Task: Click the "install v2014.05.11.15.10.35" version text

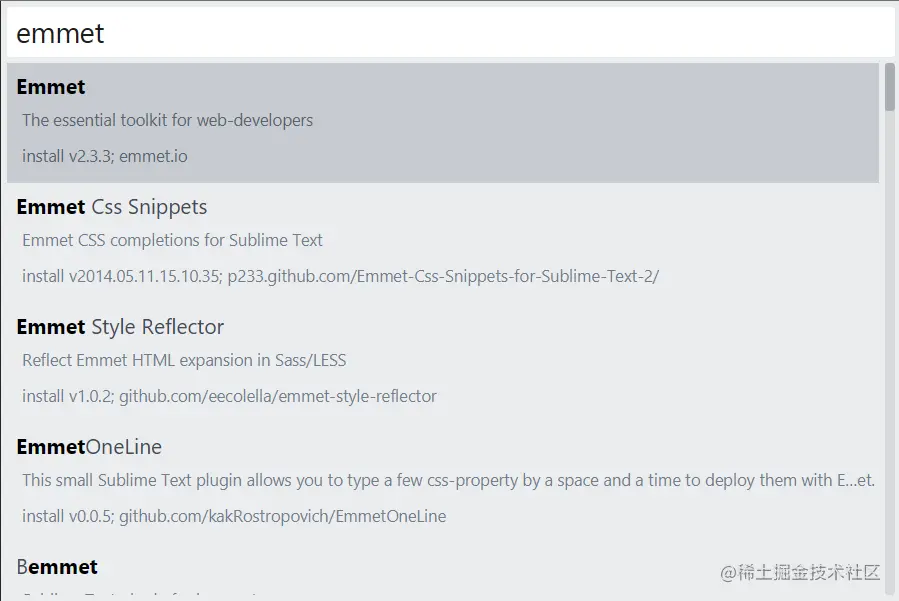Action: click(x=121, y=276)
